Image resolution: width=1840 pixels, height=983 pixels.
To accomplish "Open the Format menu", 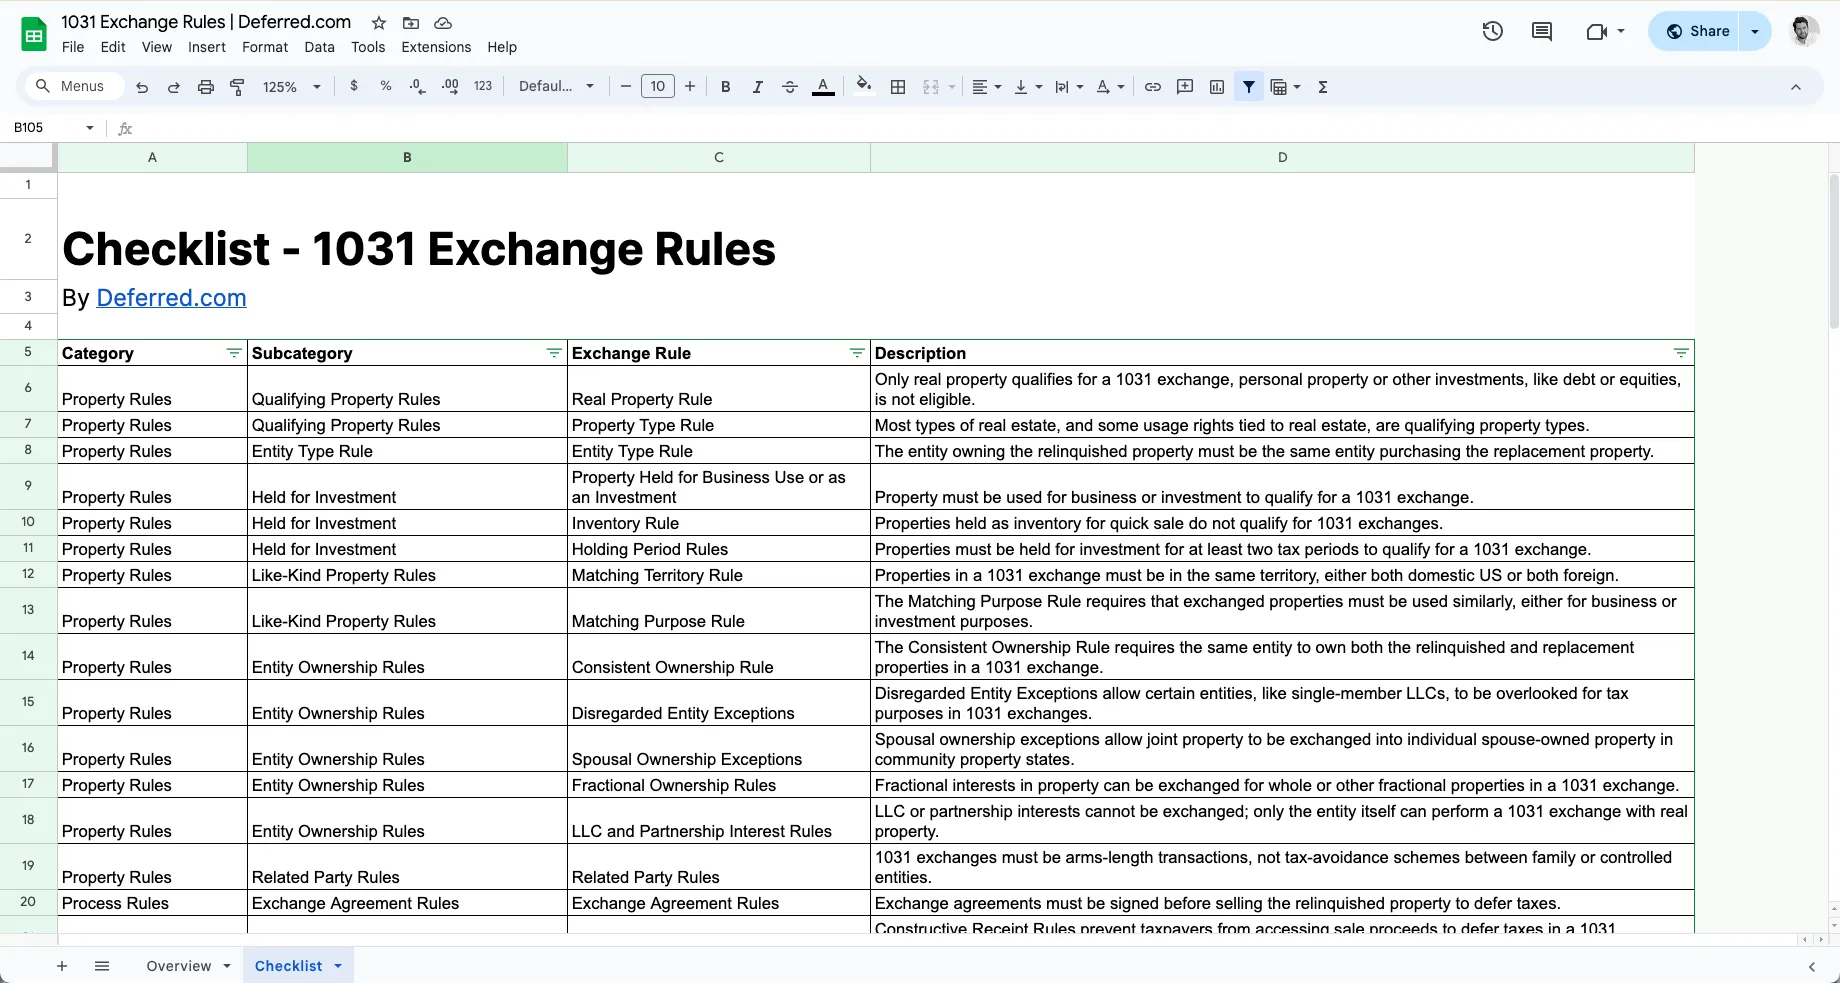I will tap(265, 47).
